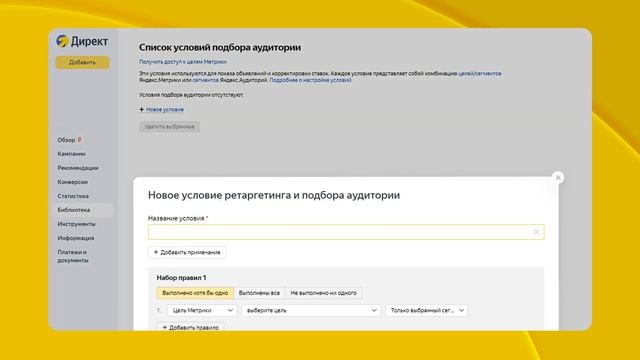This screenshot has height=360, width=640.
Task: Open Информация in sidebar
Action: pyautogui.click(x=76, y=238)
